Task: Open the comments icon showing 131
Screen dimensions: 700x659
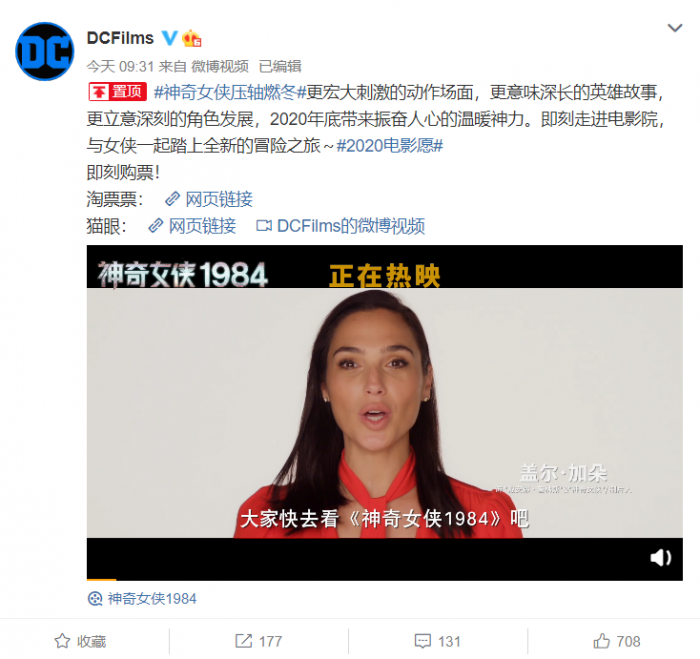Action: tap(438, 641)
